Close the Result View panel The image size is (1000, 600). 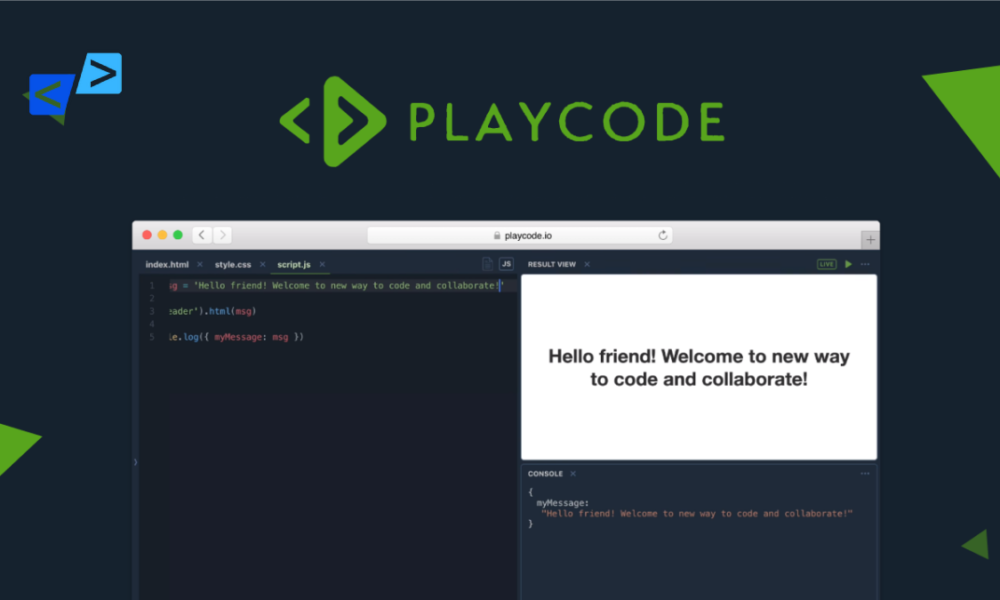click(586, 264)
